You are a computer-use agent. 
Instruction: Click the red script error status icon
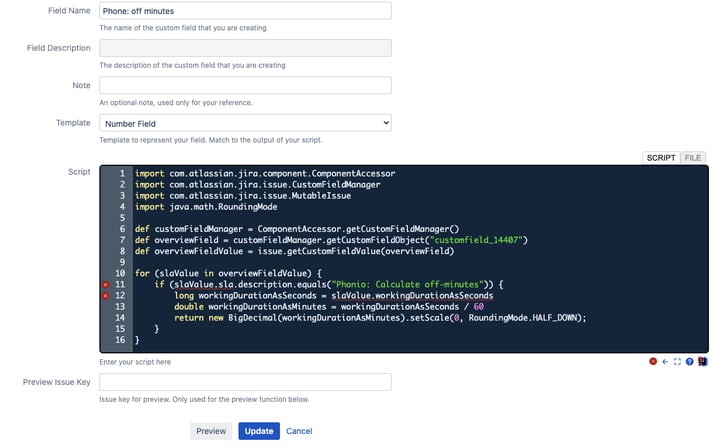[653, 361]
